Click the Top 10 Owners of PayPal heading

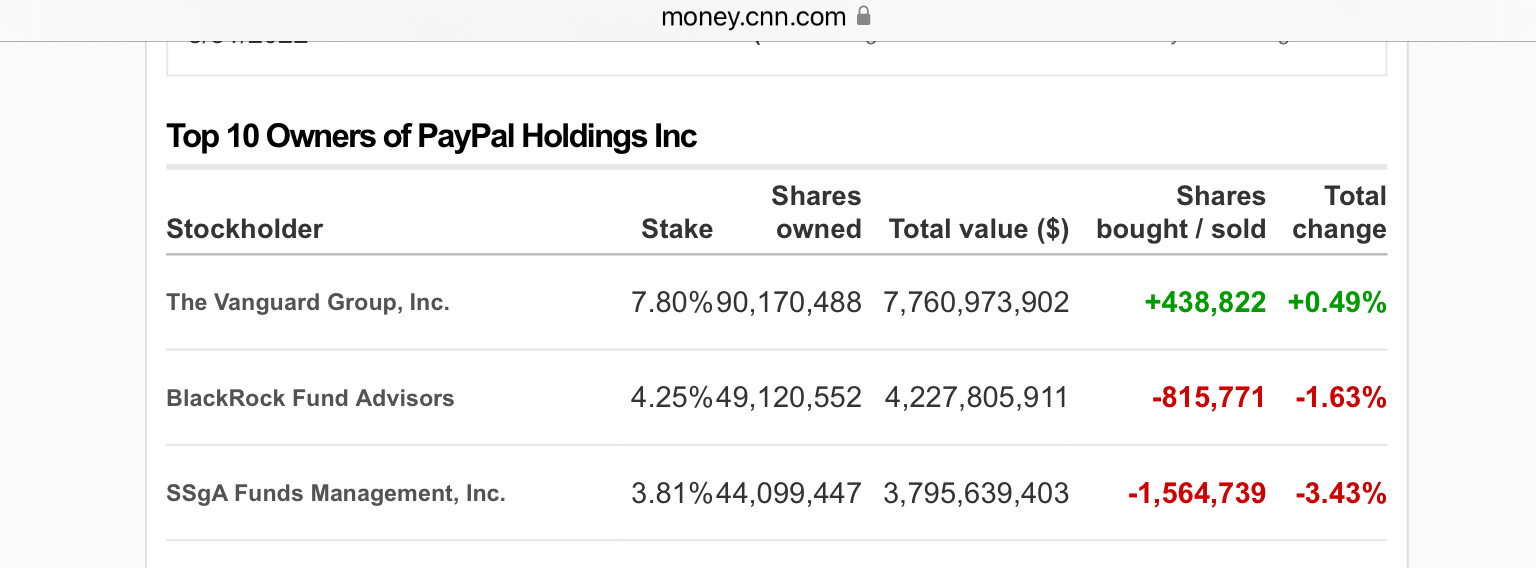[432, 136]
